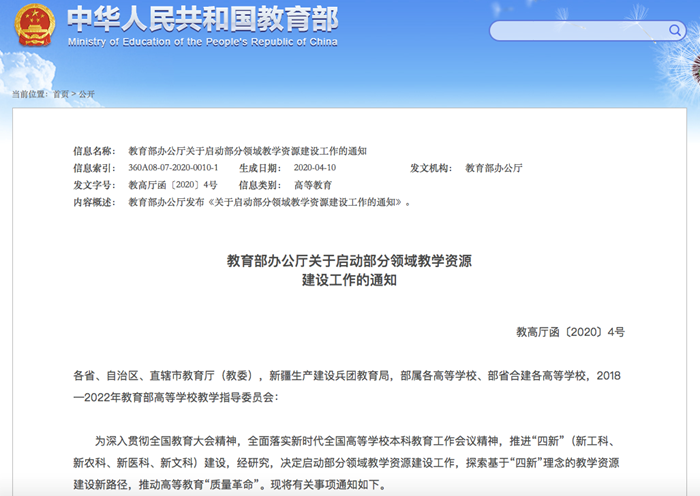The height and width of the screenshot is (496, 700).
Task: Select the 生成日期 label
Action: (260, 168)
